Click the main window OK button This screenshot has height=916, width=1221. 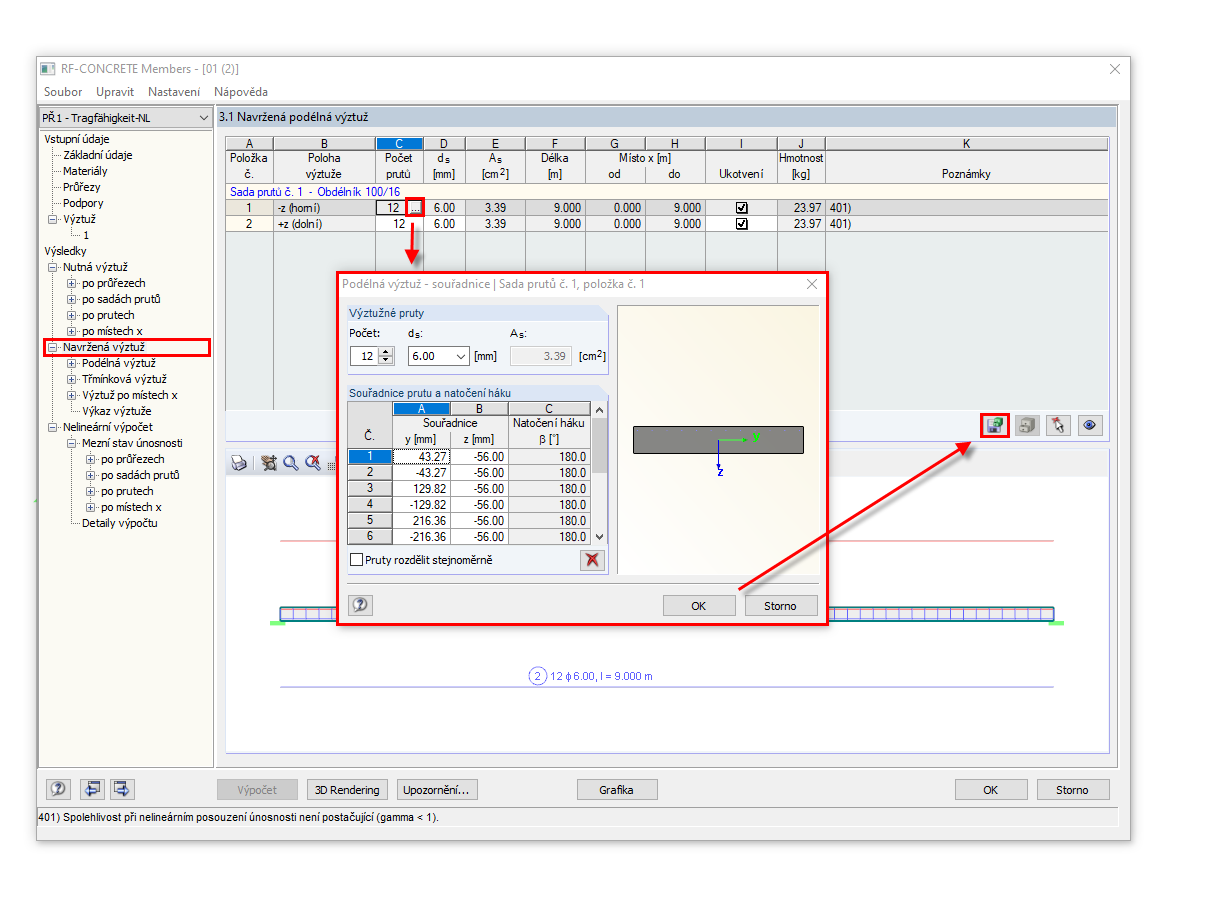991,789
